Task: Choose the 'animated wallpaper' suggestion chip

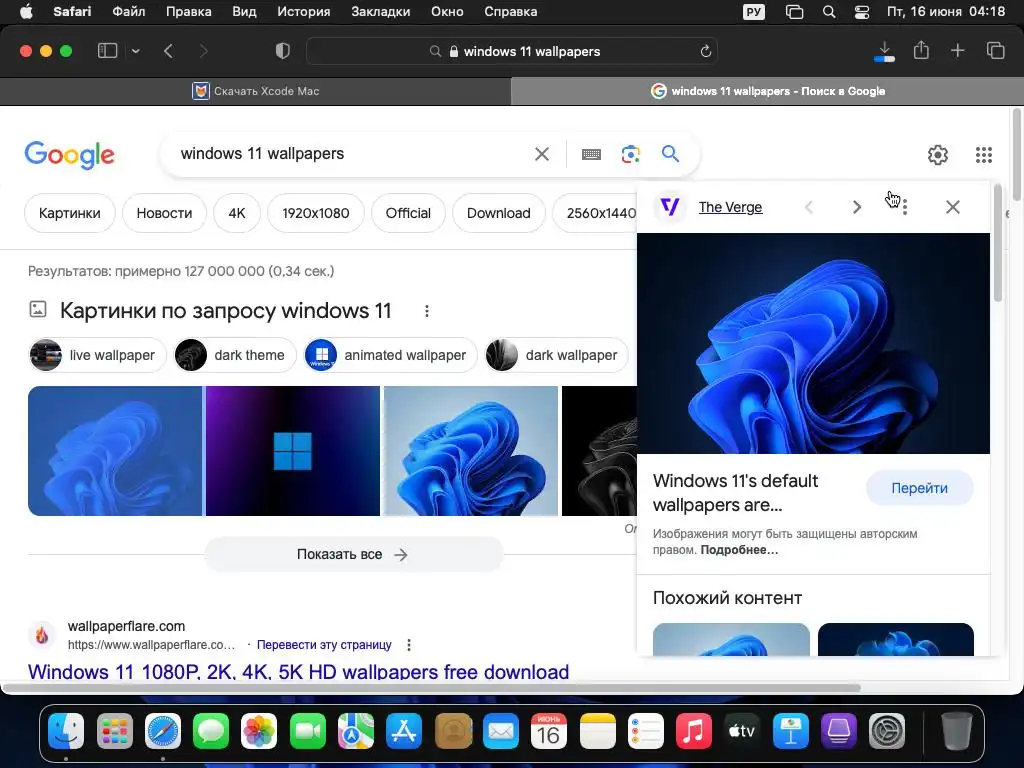Action: click(391, 355)
